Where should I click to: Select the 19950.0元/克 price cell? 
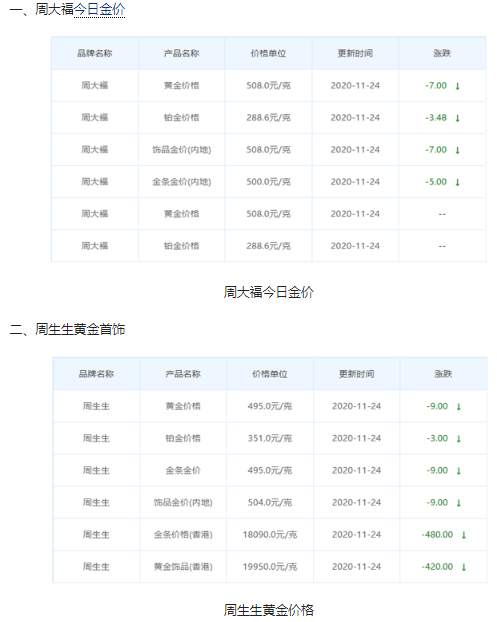click(270, 566)
